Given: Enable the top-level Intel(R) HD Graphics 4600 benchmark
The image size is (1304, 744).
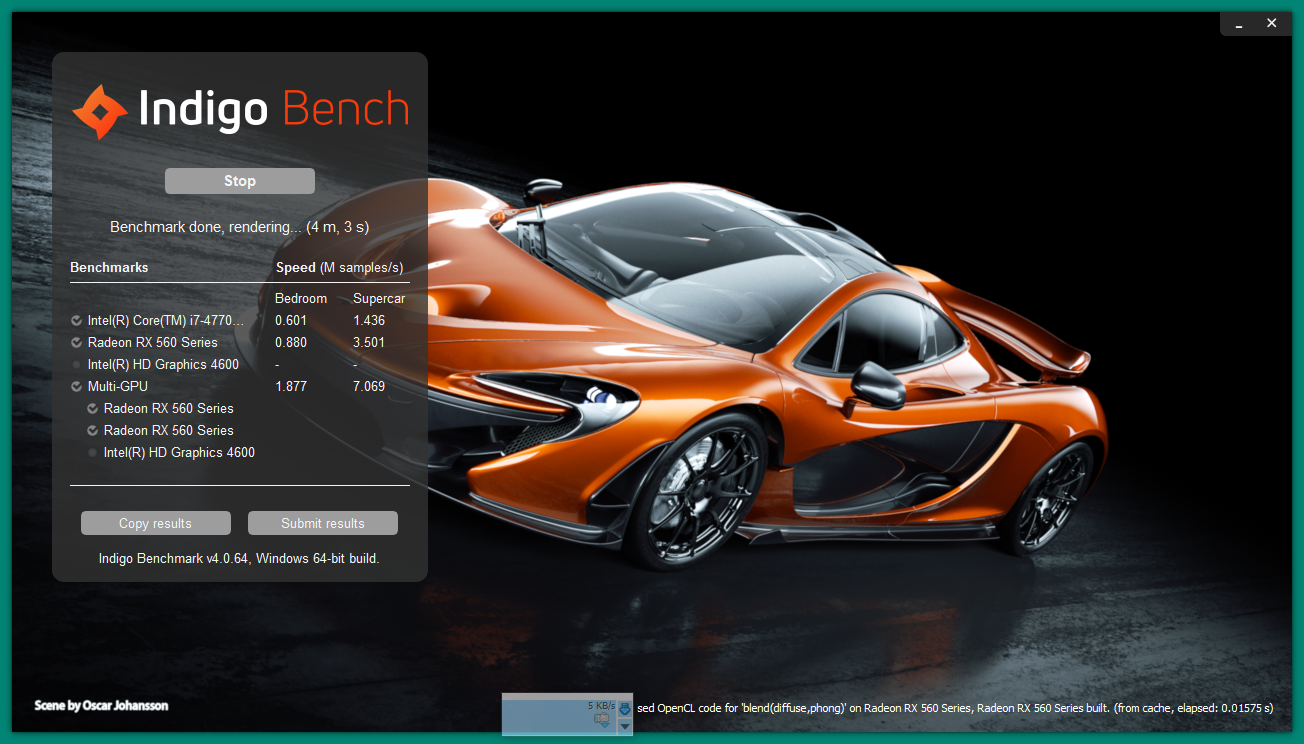Looking at the screenshot, I should coord(77,365).
